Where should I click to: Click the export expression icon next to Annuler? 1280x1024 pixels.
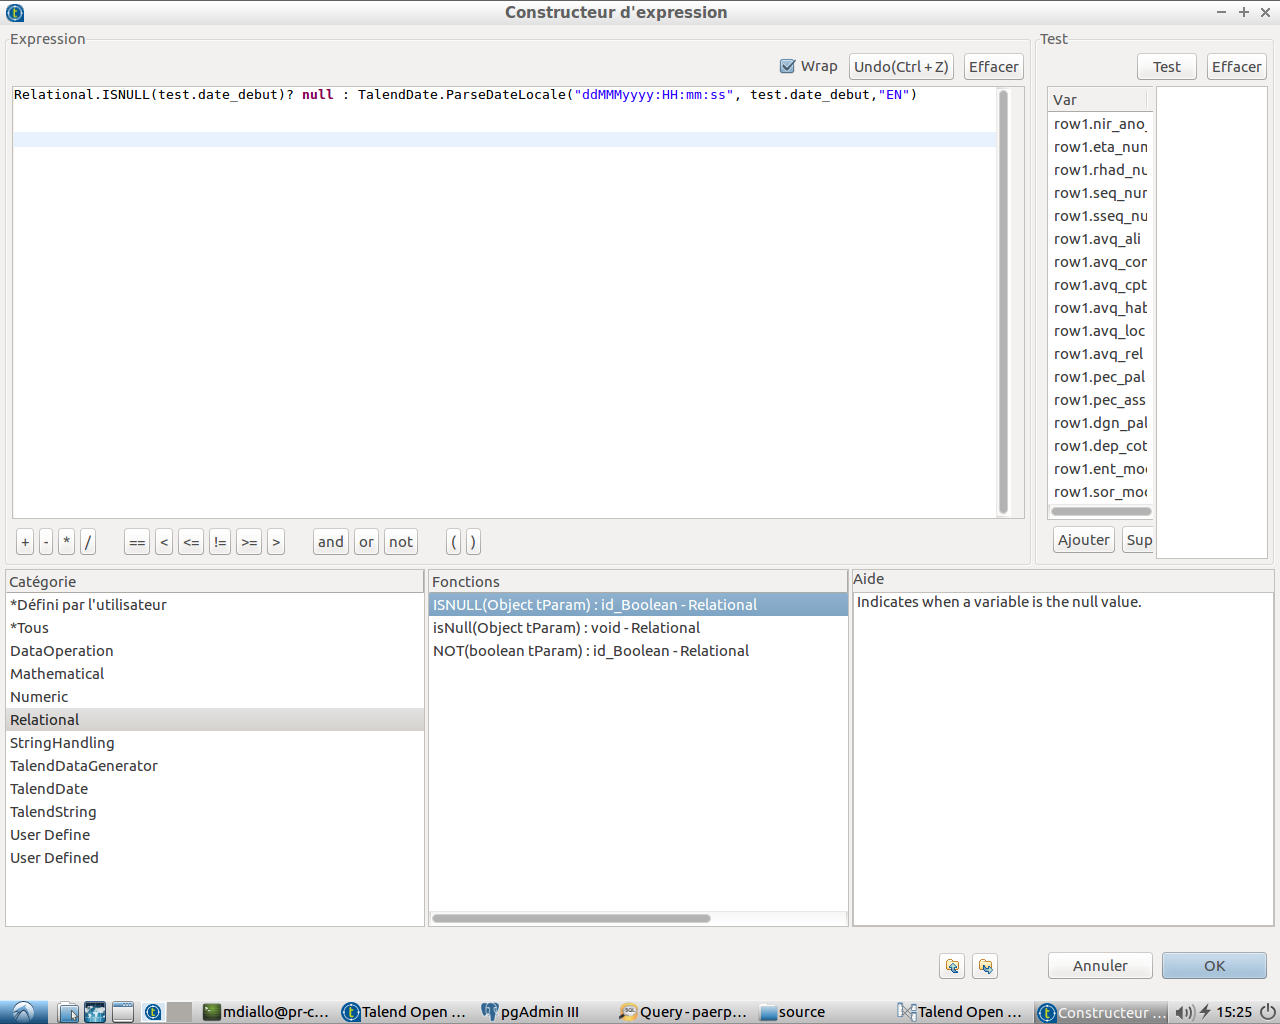point(985,966)
